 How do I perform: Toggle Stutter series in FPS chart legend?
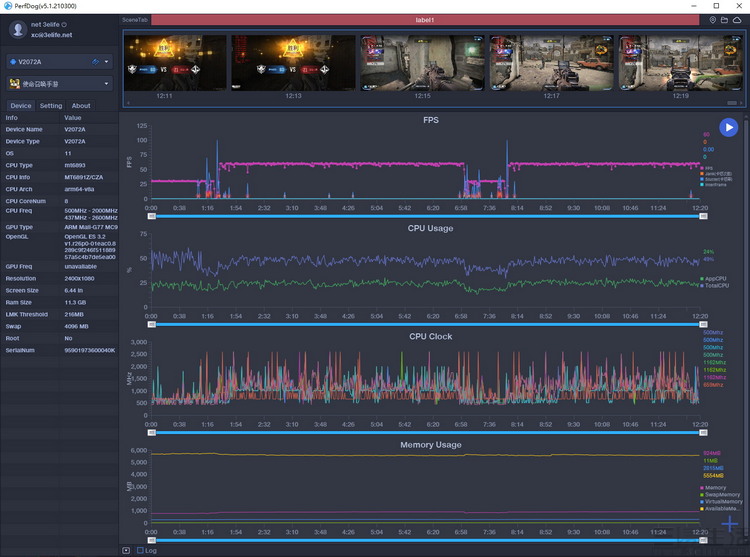coord(716,179)
